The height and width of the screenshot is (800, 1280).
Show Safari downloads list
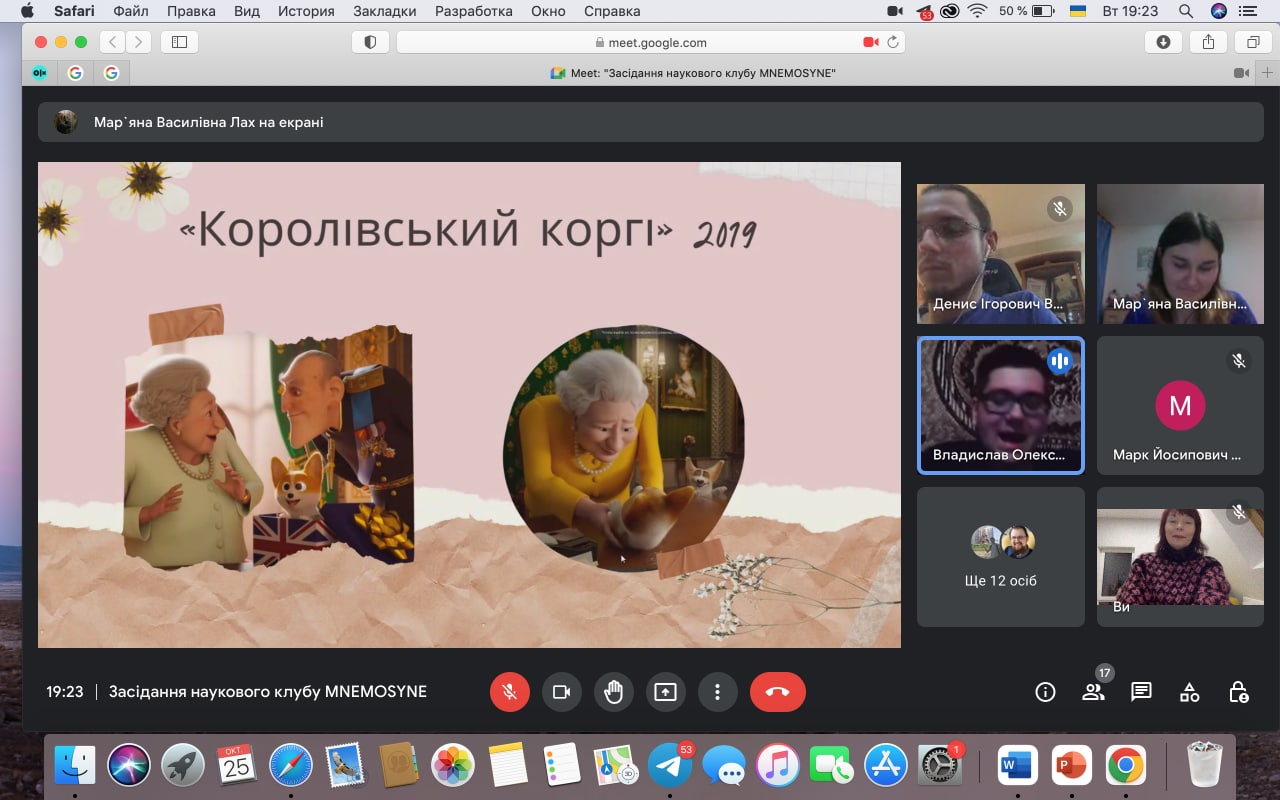tap(1163, 42)
